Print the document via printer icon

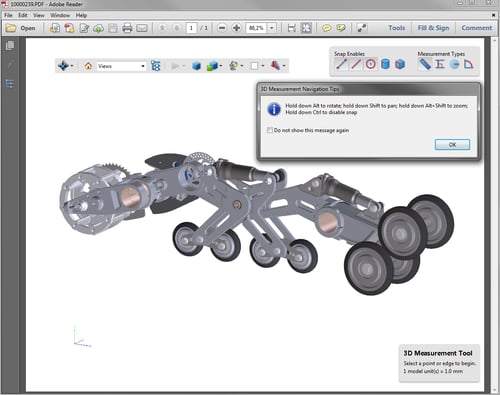pyautogui.click(x=127, y=28)
